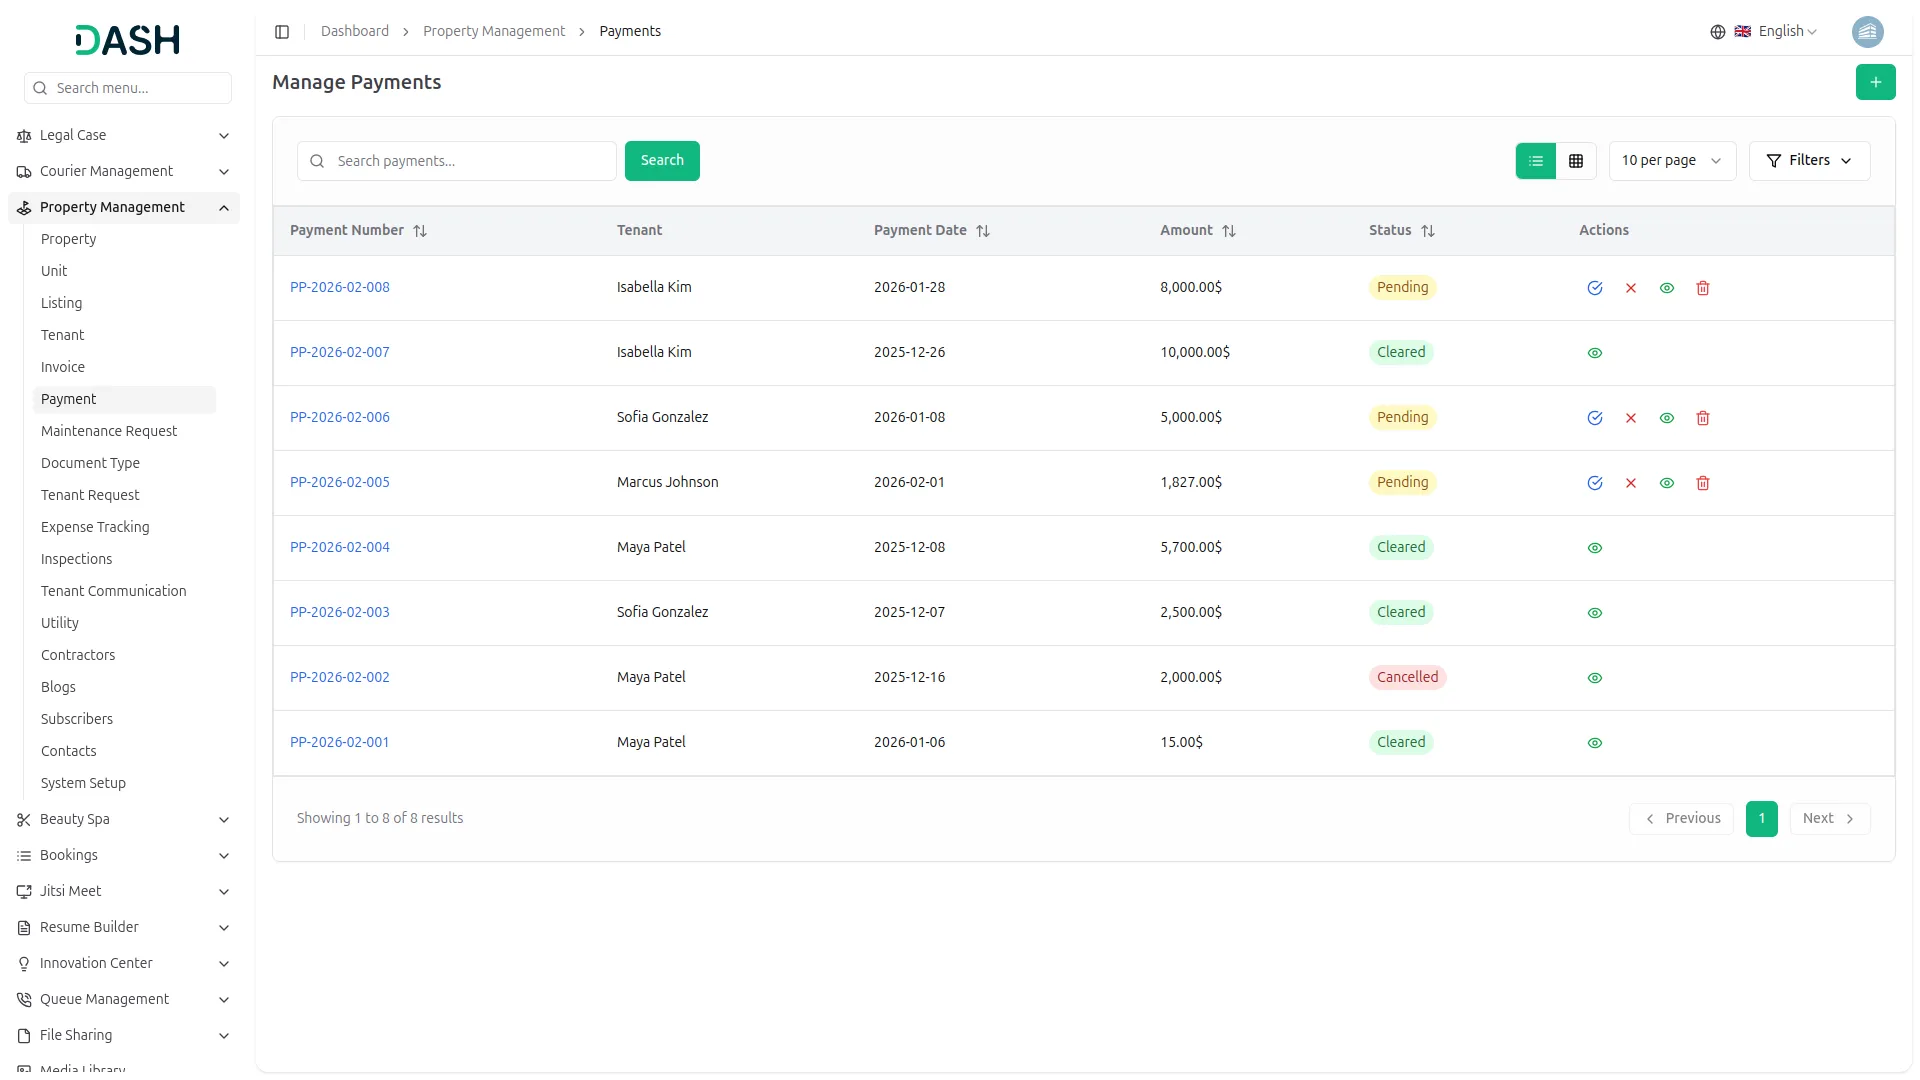The height and width of the screenshot is (1080, 1920).
Task: View payment PP-2026-02-008 eye icon
Action: [1667, 288]
